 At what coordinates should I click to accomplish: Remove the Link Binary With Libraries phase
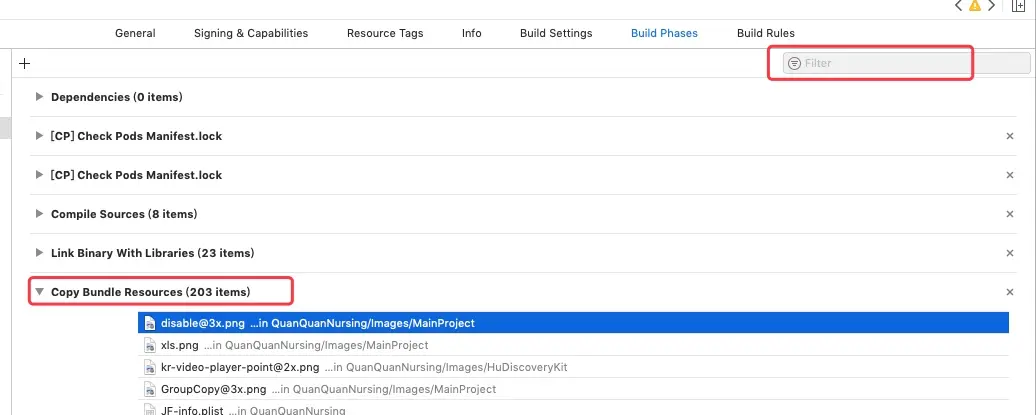coord(1010,253)
